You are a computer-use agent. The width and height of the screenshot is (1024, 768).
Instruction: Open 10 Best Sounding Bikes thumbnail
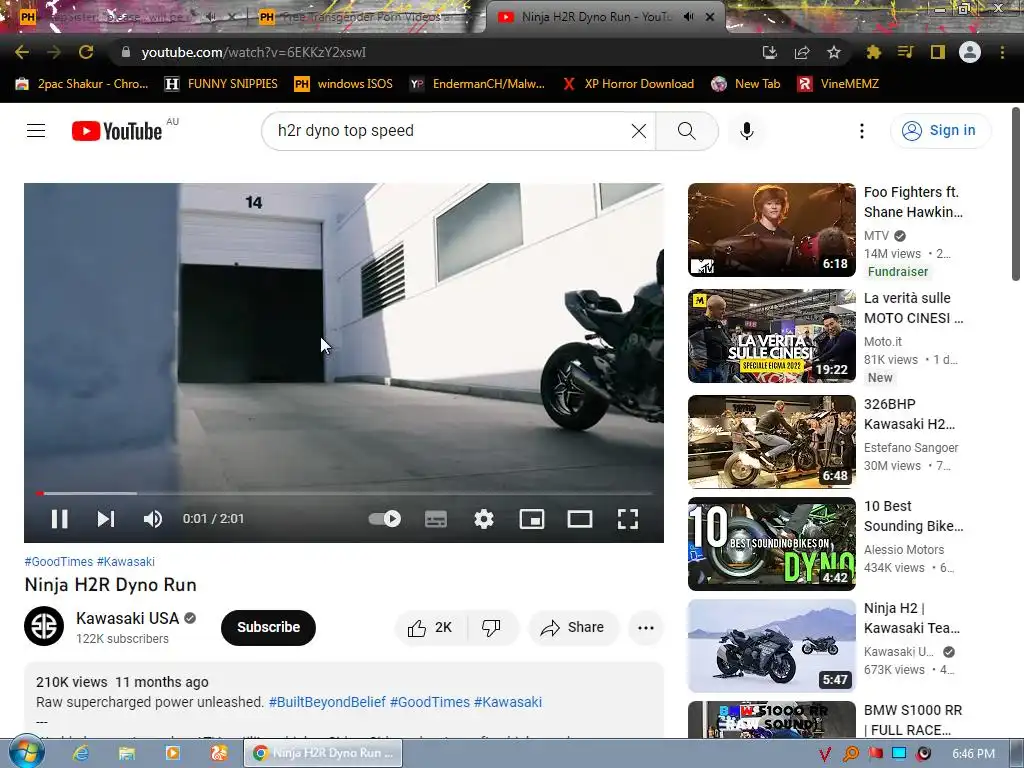(771, 544)
